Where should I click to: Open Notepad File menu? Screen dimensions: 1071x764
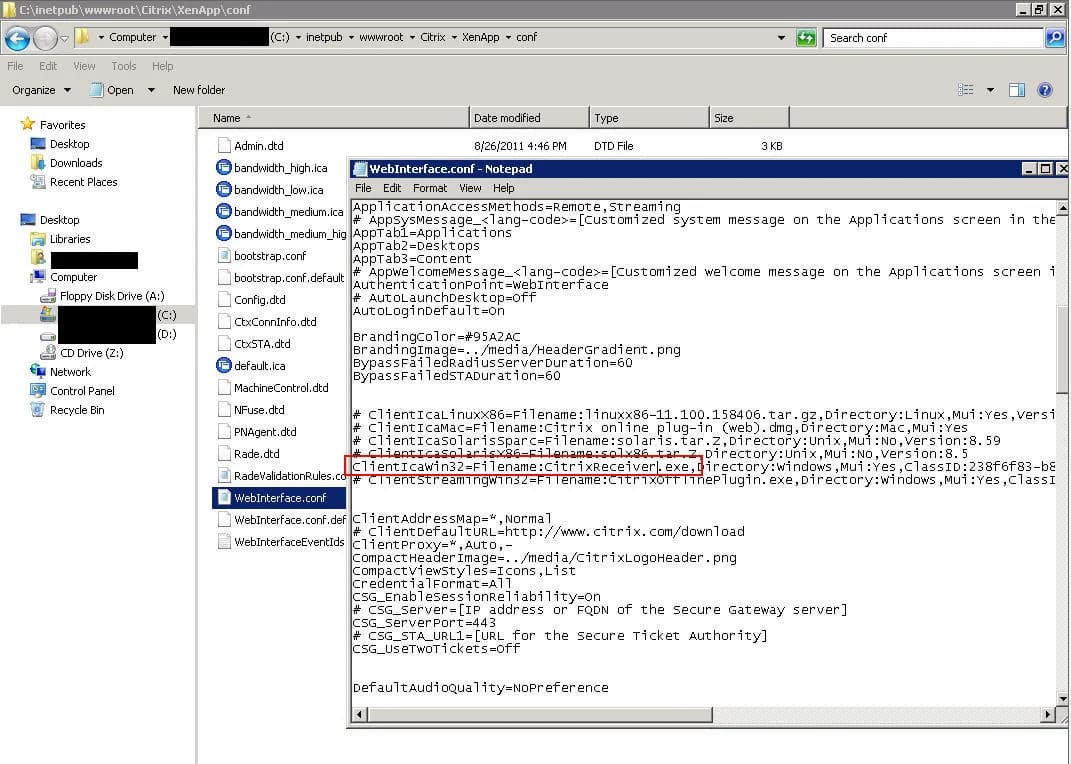[x=363, y=188]
